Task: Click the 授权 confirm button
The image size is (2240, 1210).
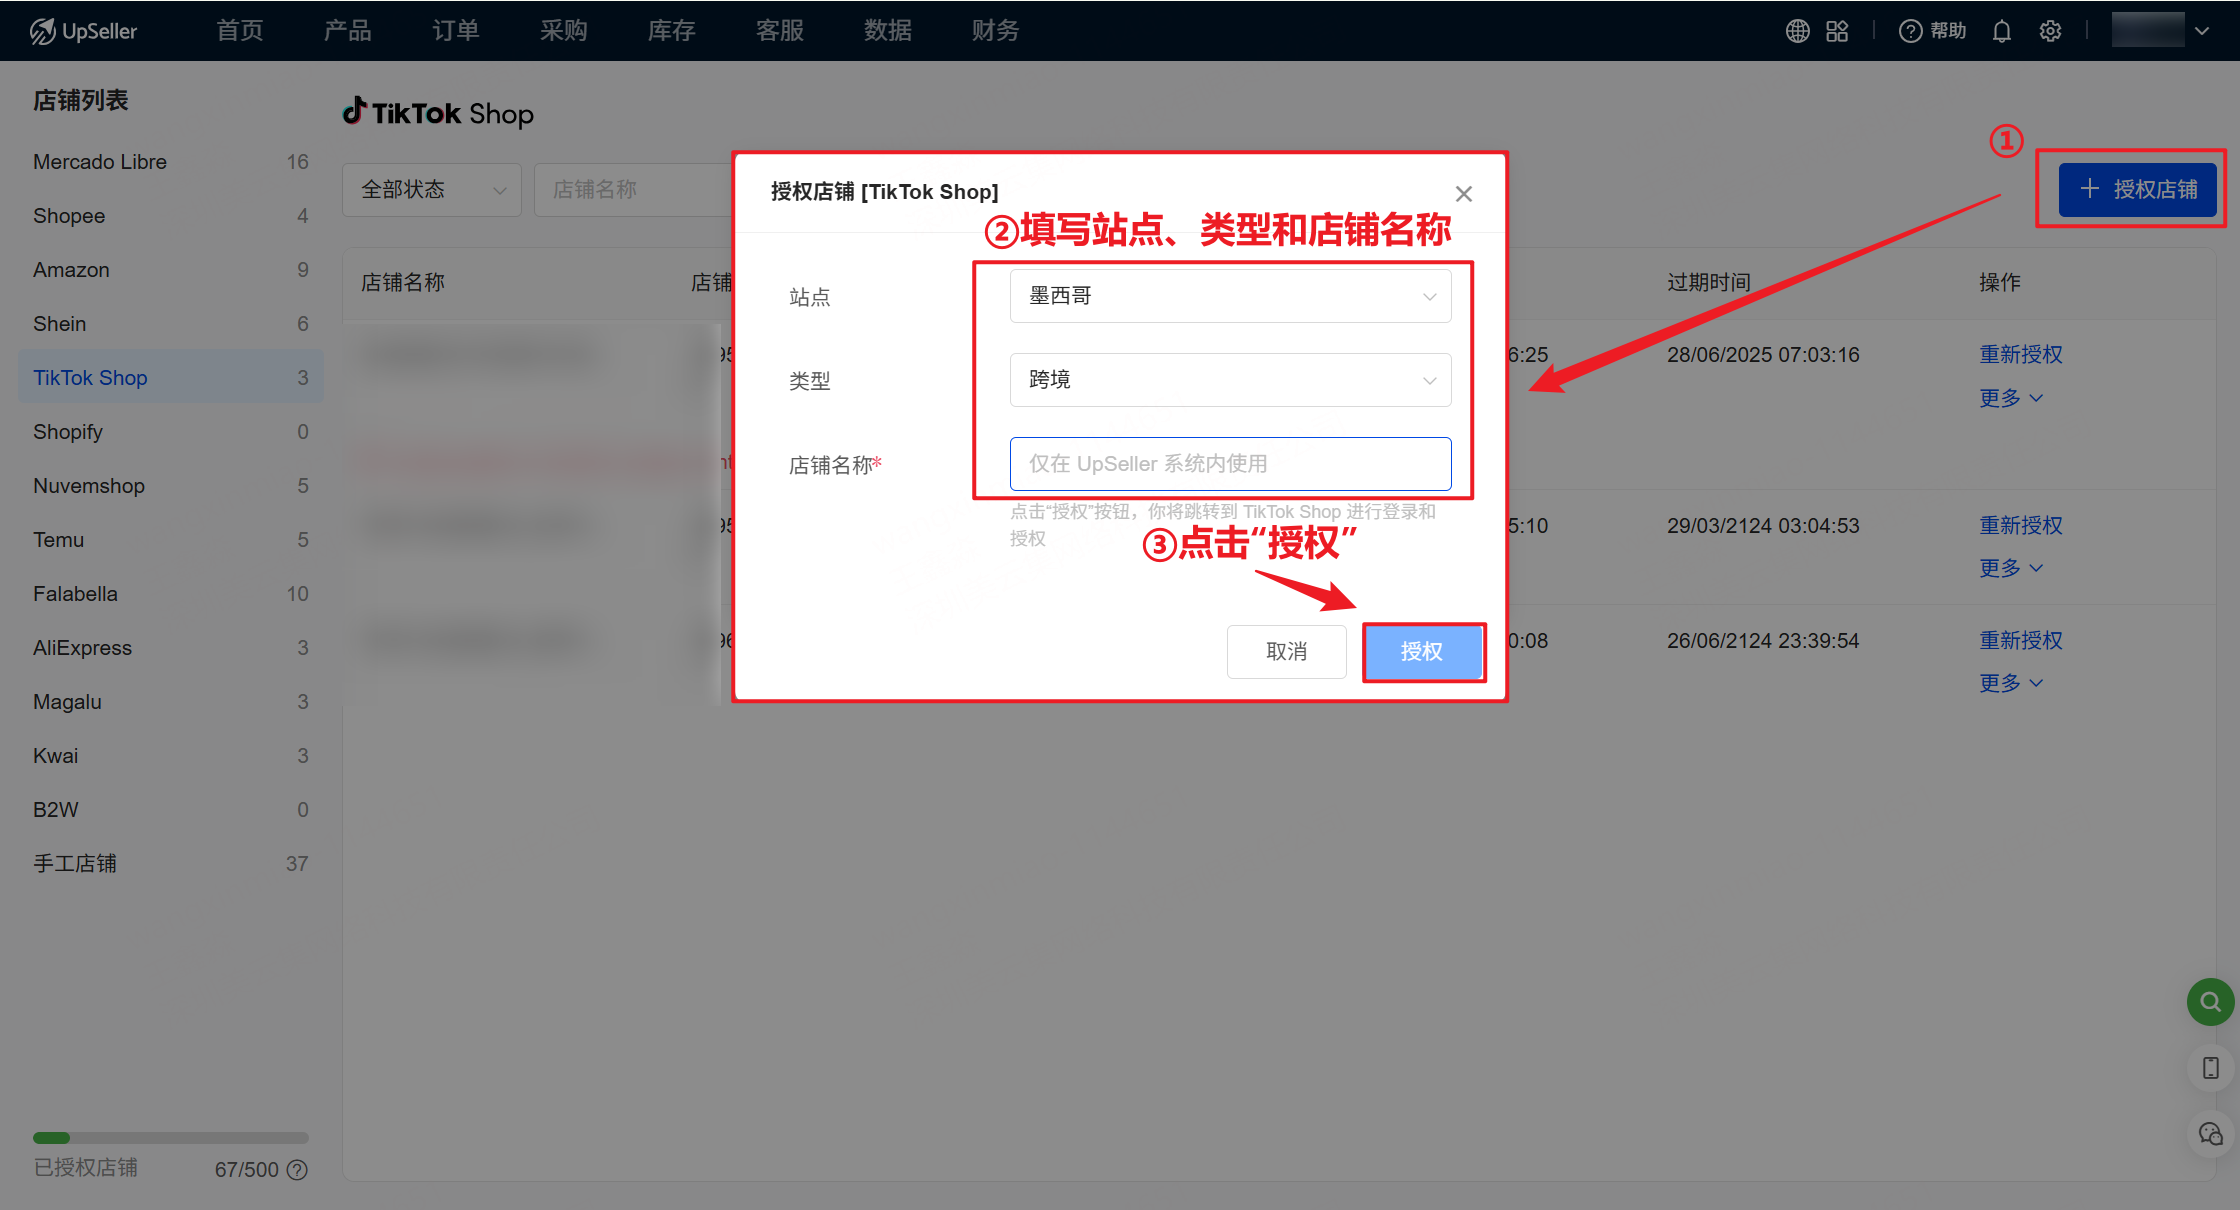Action: coord(1422,652)
